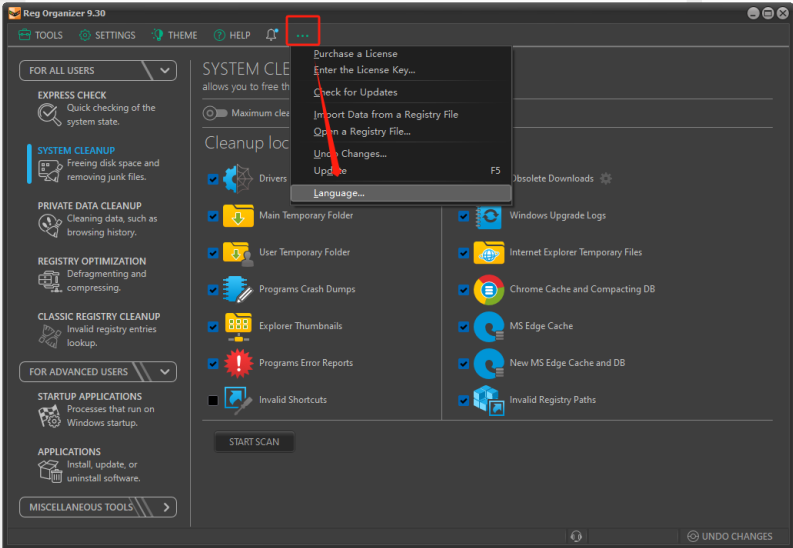Image resolution: width=793 pixels, height=548 pixels.
Task: Open the Help menu
Action: (232, 35)
